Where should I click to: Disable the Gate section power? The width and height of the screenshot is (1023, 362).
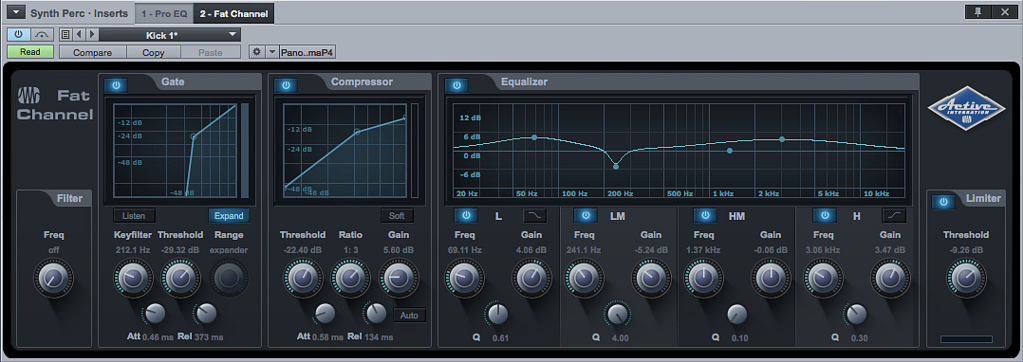pos(116,85)
